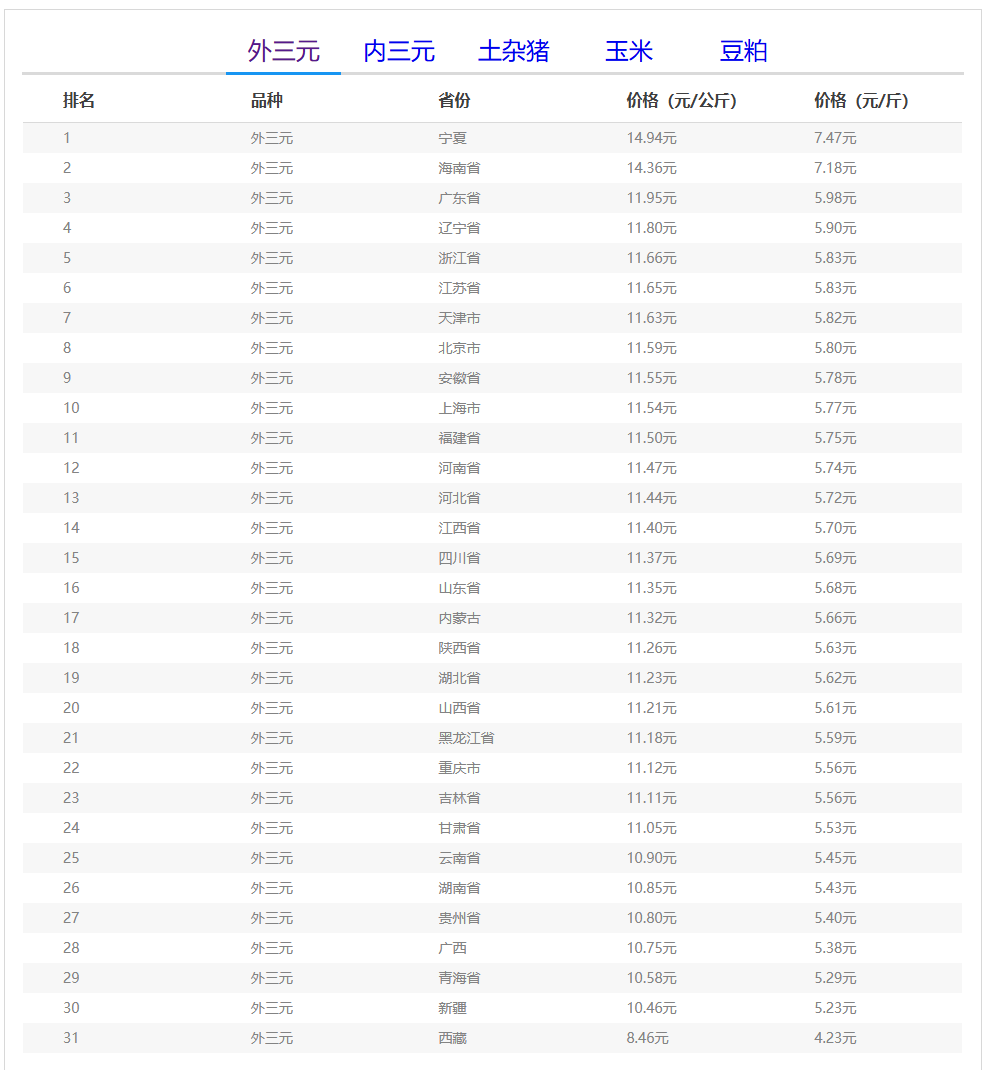Select the 江苏省 province cell

pos(459,288)
